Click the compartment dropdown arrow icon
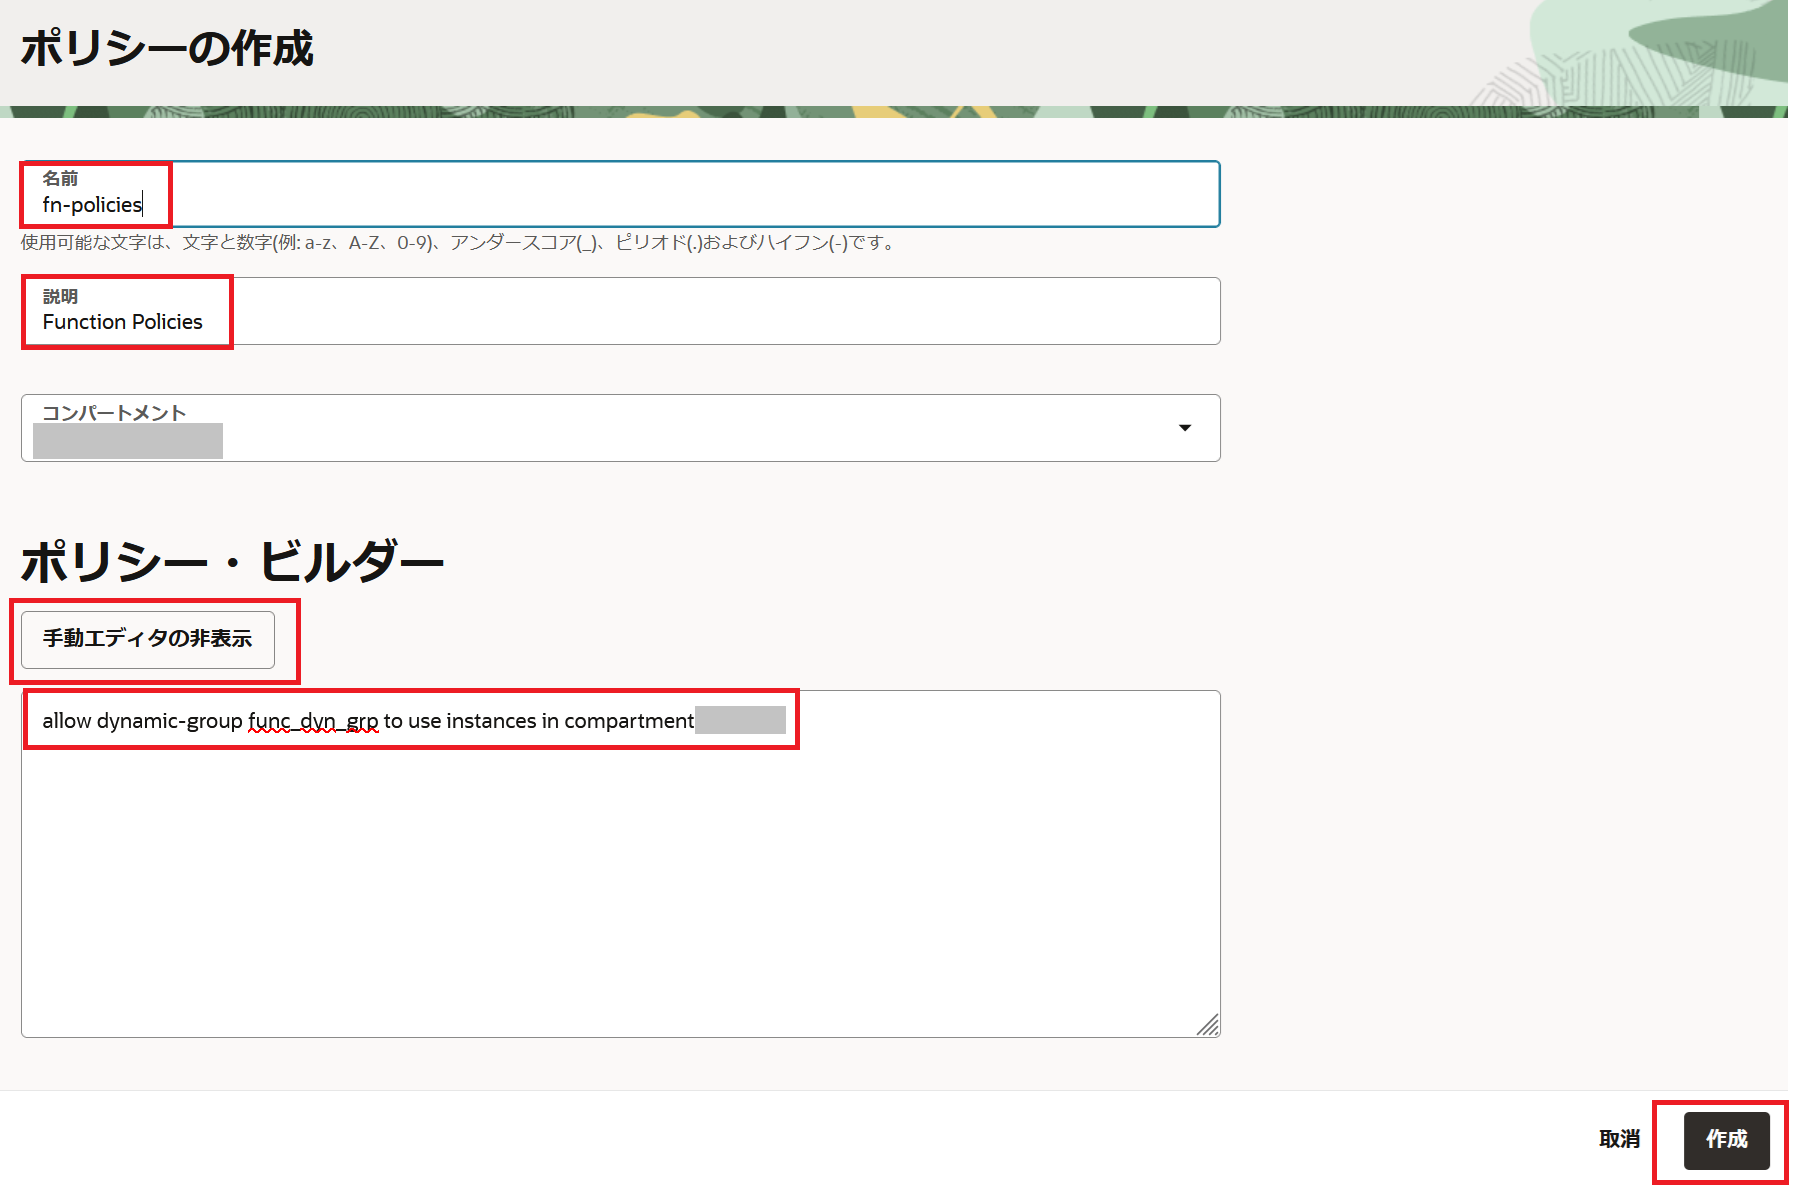The width and height of the screenshot is (1805, 1201). pyautogui.click(x=1185, y=428)
